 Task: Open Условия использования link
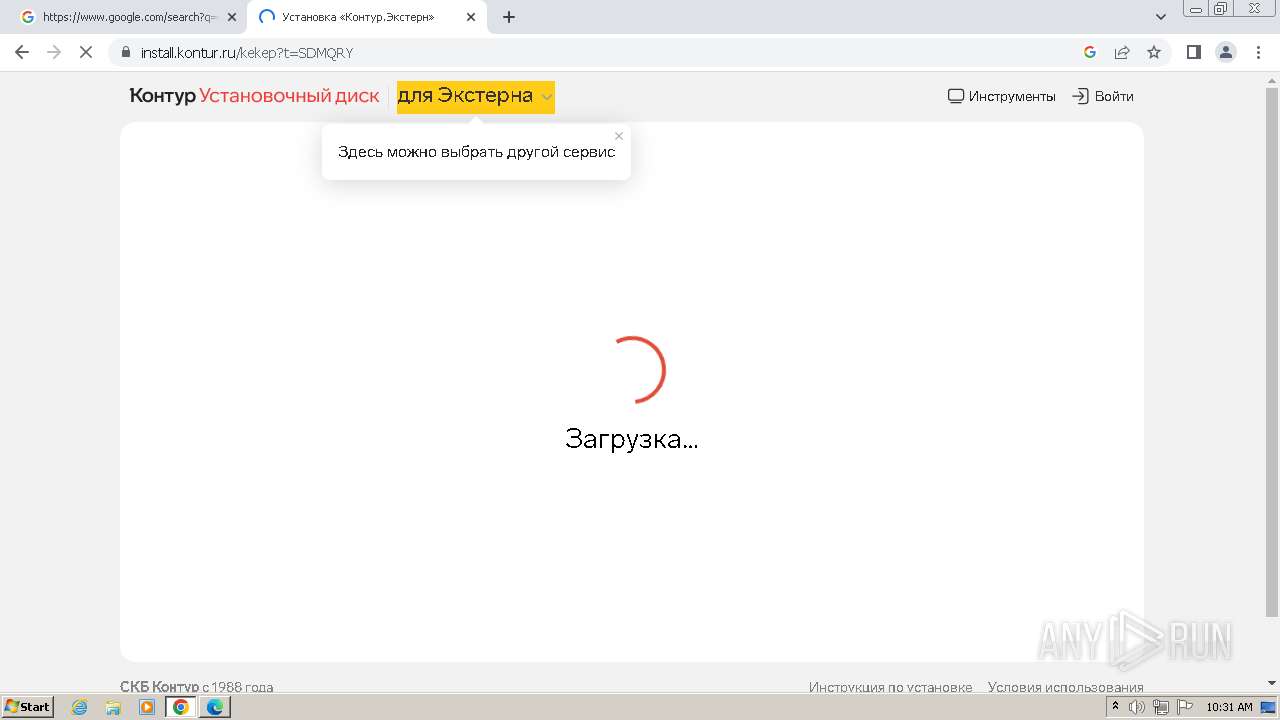(x=1065, y=687)
